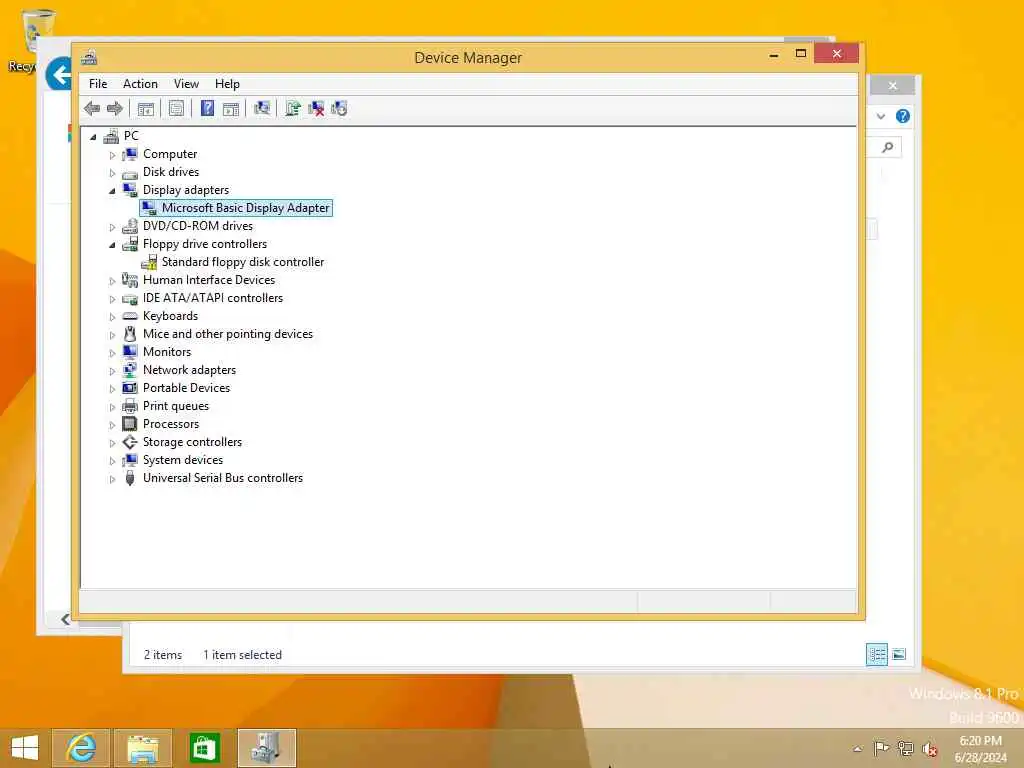Screen dimensions: 1024x768
Task: Expand DVD/CD-ROM drives category
Action: coord(112,227)
